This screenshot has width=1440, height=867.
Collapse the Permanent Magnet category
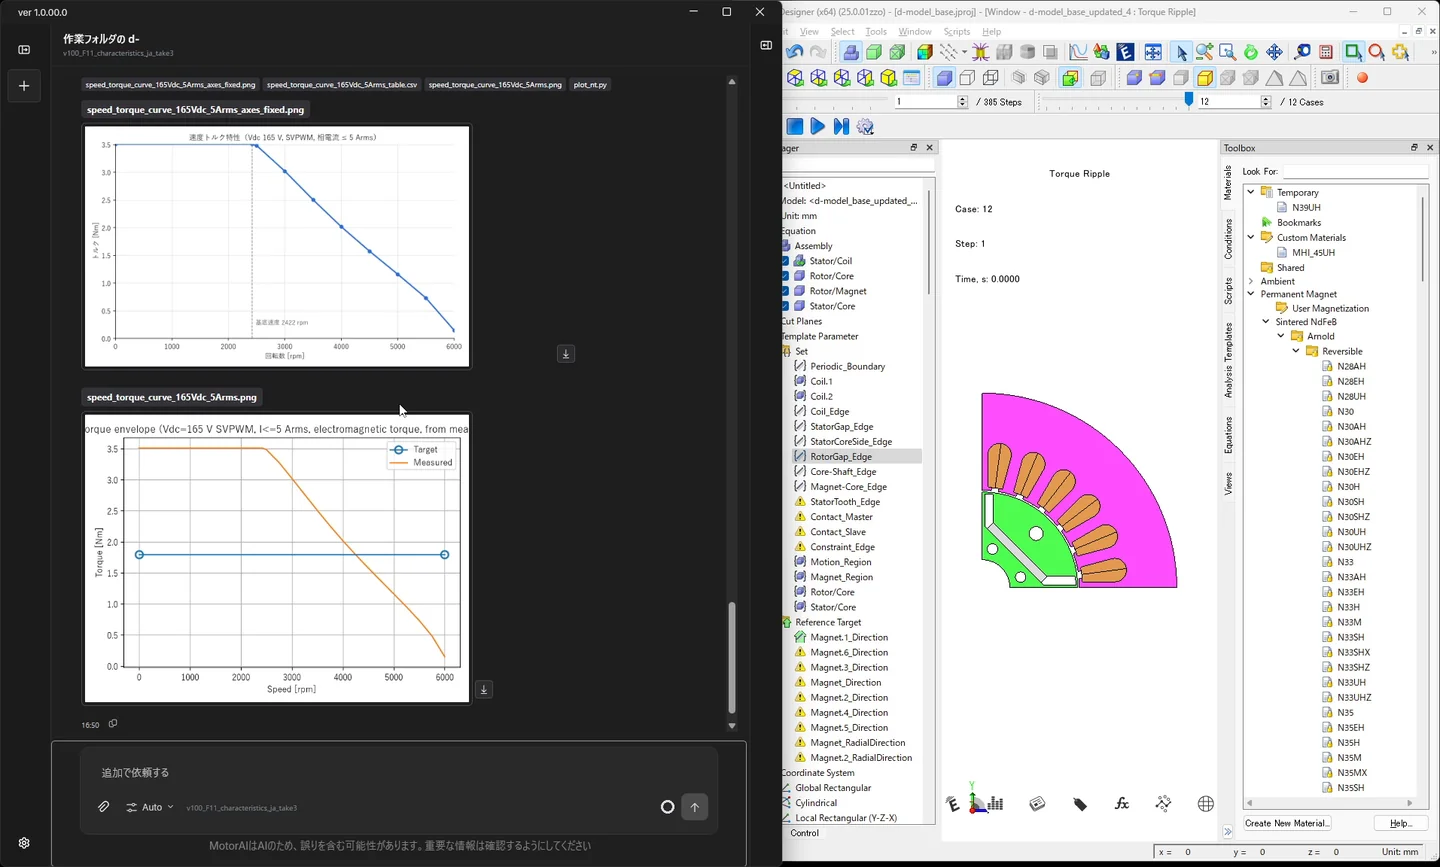[1251, 294]
